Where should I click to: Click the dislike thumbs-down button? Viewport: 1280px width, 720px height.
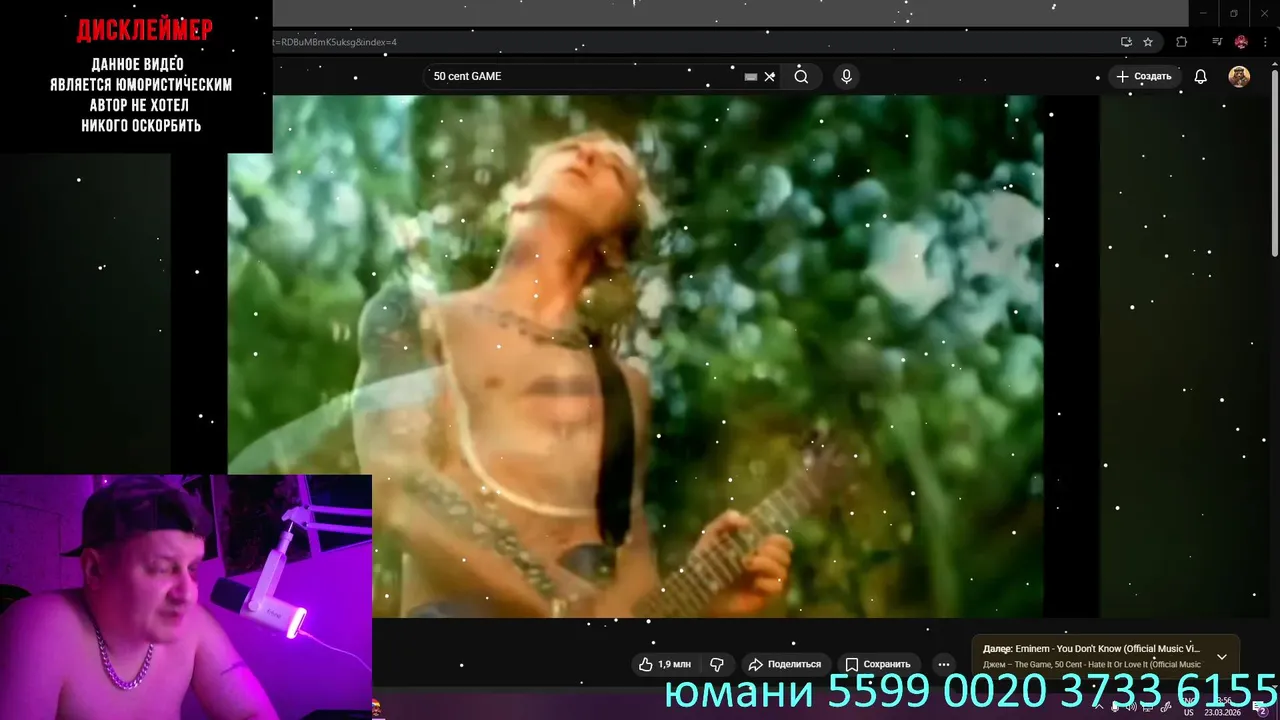(x=717, y=664)
